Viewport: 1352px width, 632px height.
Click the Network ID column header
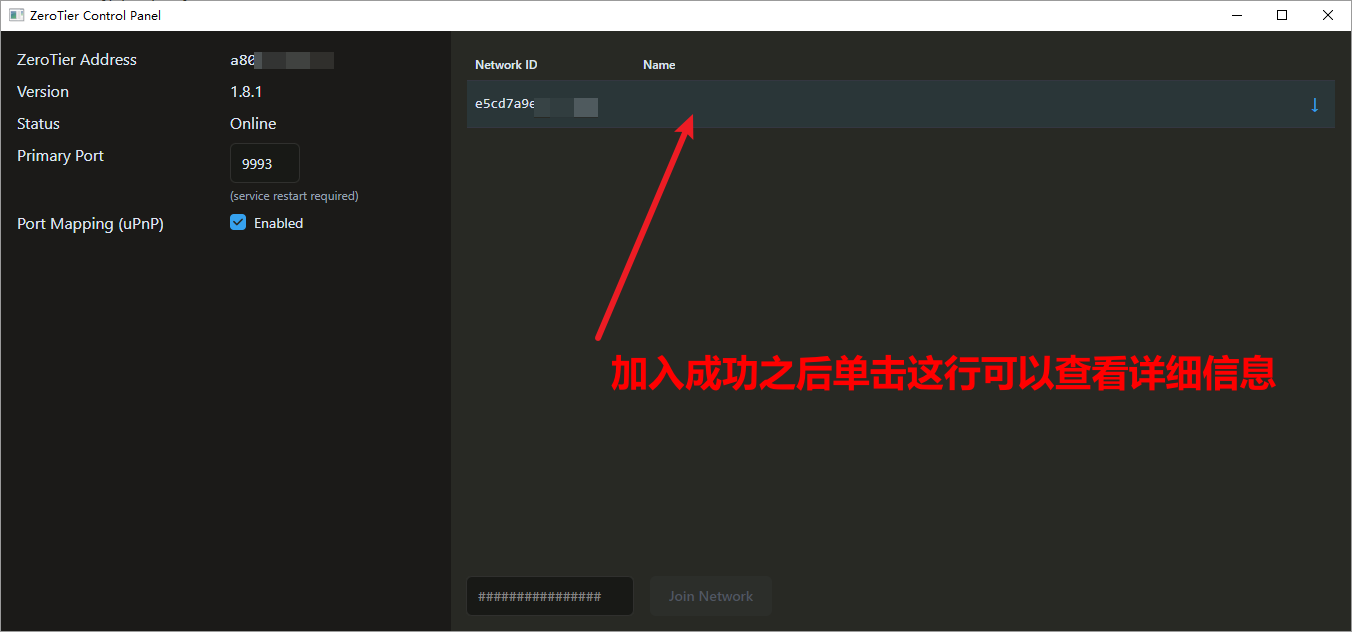pos(506,65)
